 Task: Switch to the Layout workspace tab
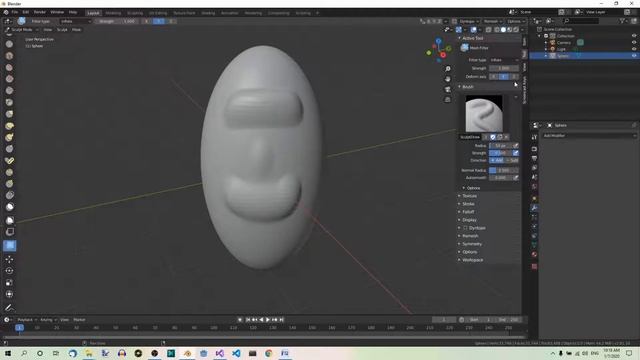(x=93, y=13)
